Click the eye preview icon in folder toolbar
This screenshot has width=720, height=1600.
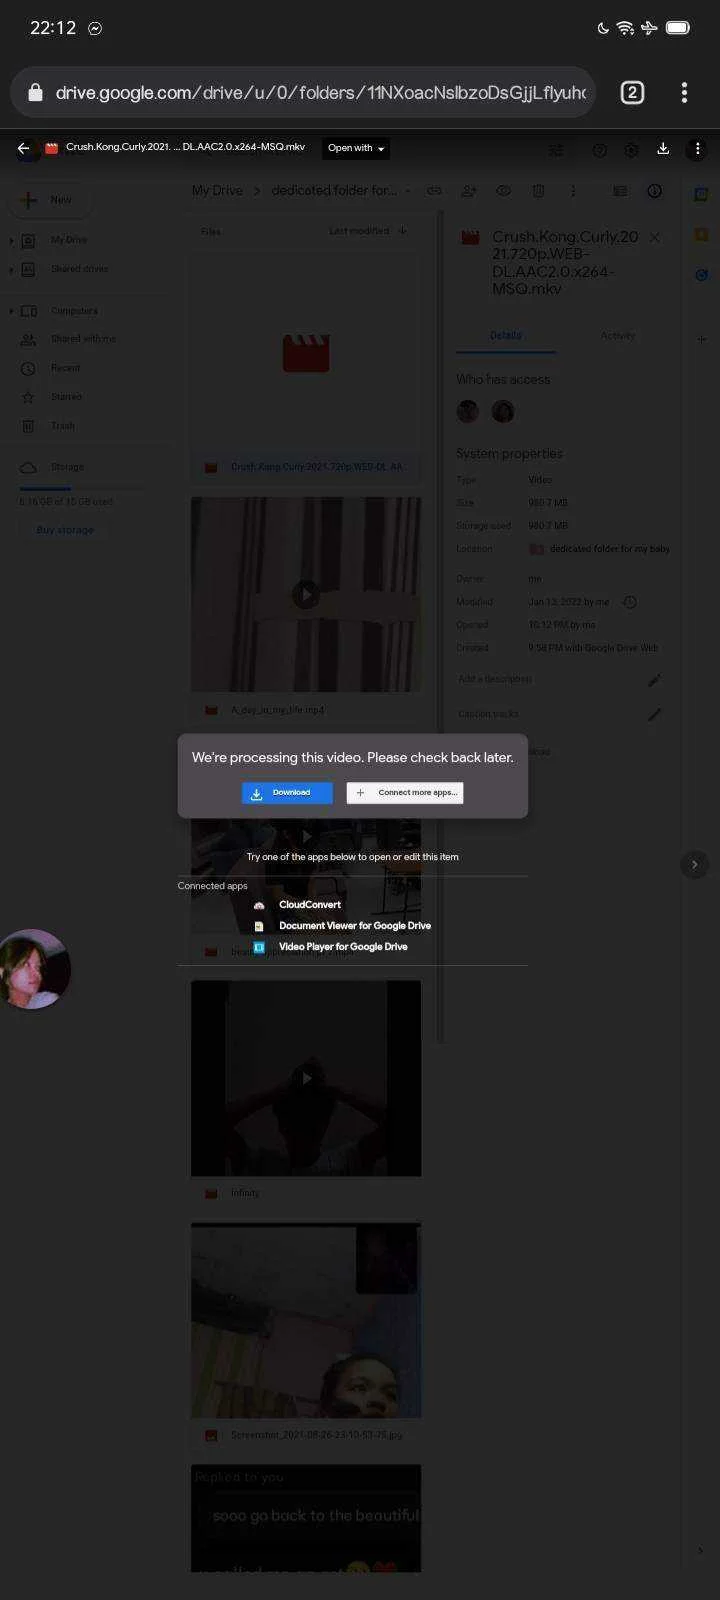503,190
